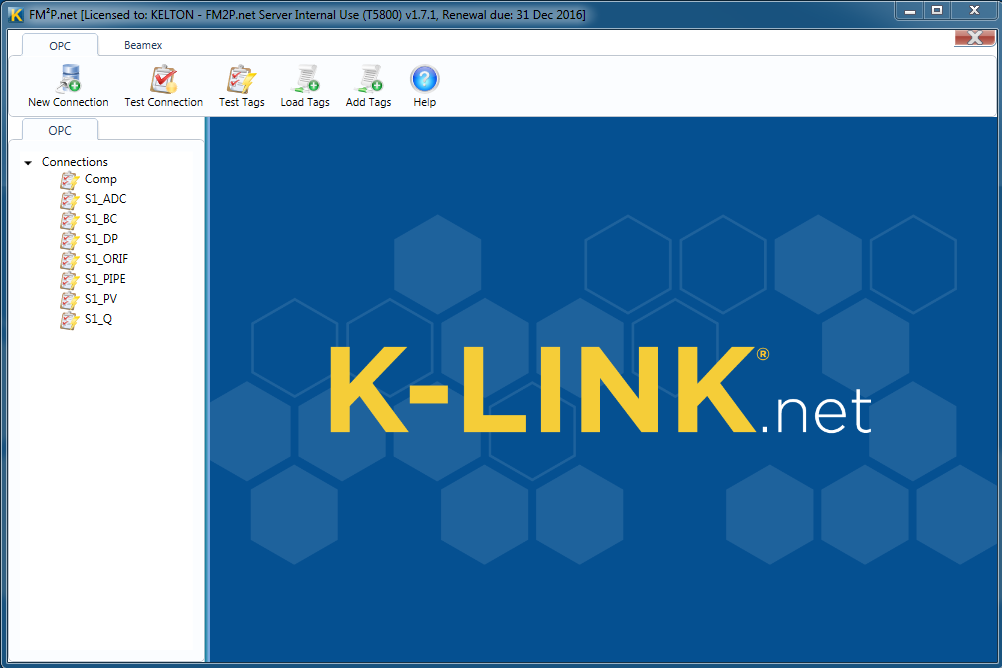1002x668 pixels.
Task: Click the Load Tags text label
Action: (x=305, y=102)
